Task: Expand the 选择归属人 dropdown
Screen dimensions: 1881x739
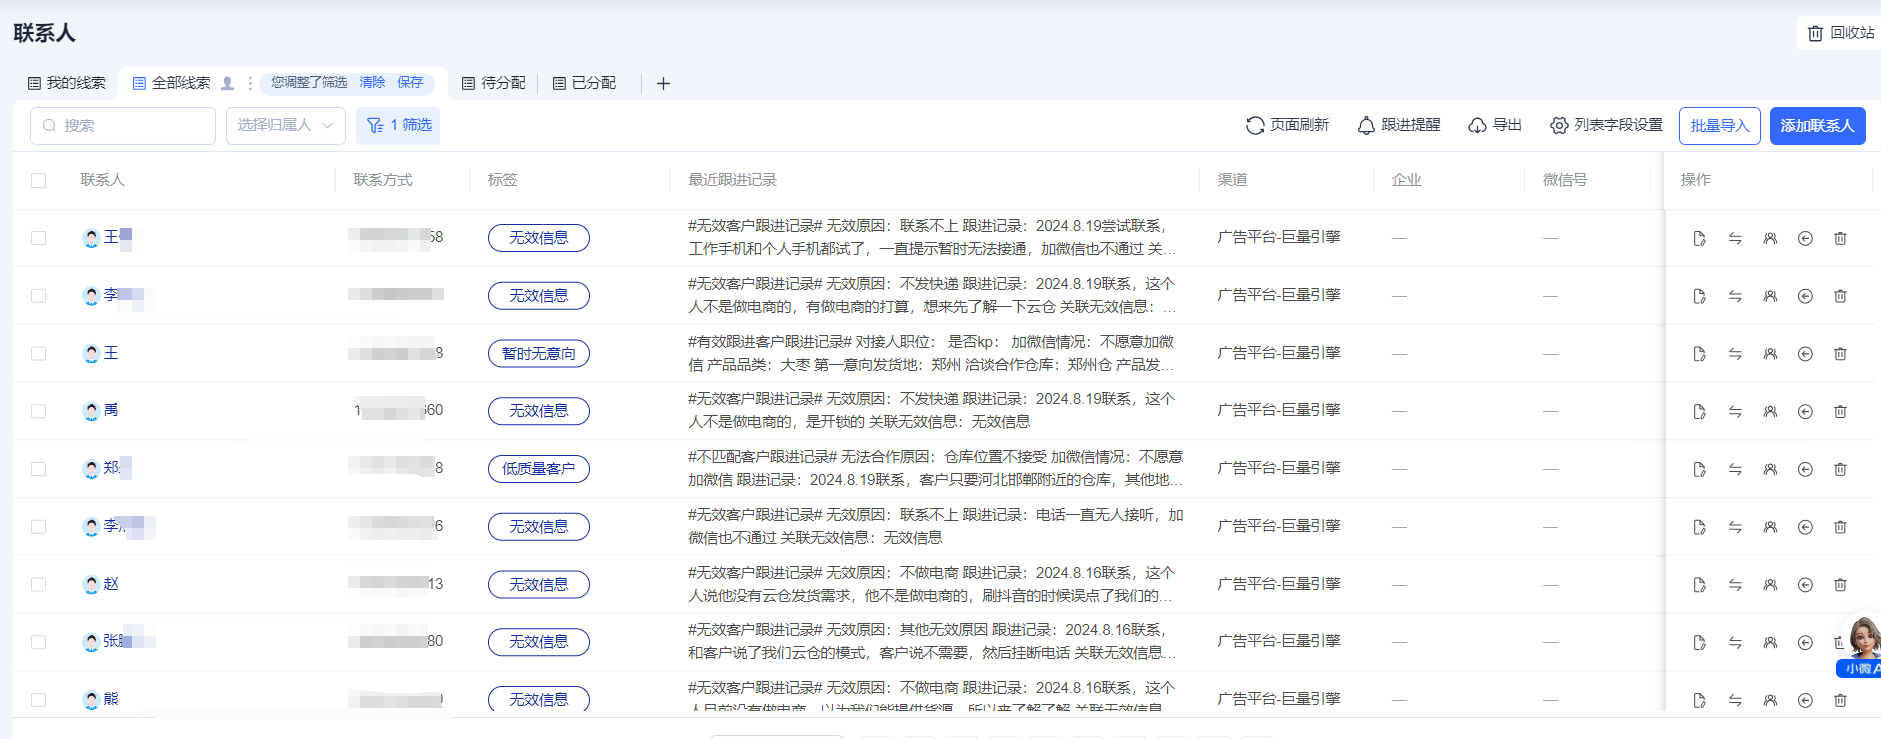Action: tap(285, 125)
